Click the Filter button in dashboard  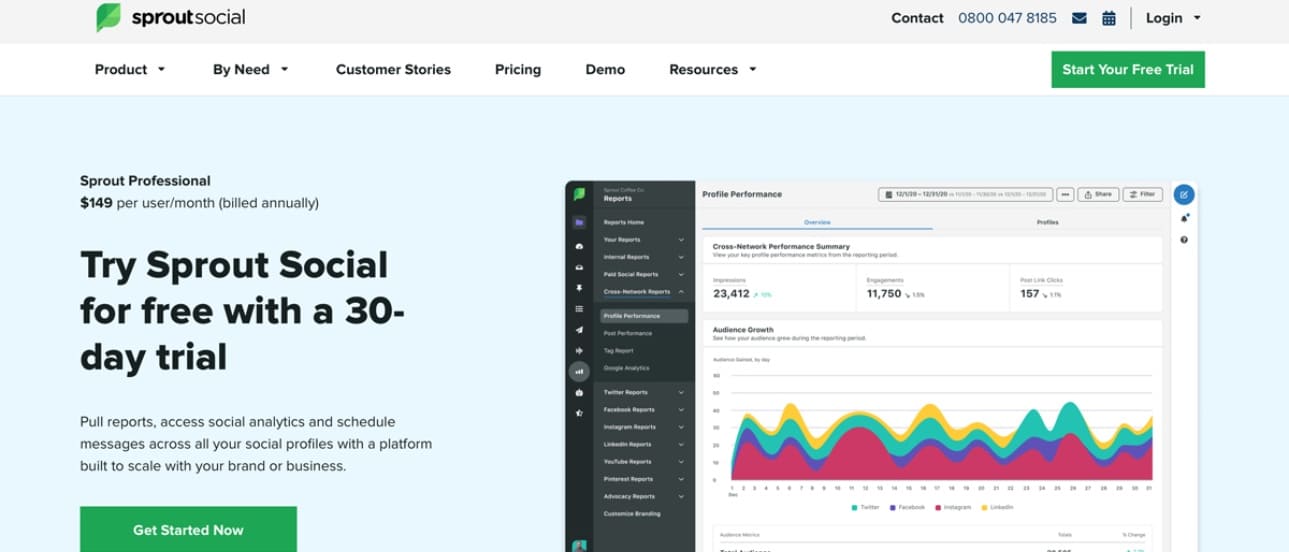coord(1142,194)
